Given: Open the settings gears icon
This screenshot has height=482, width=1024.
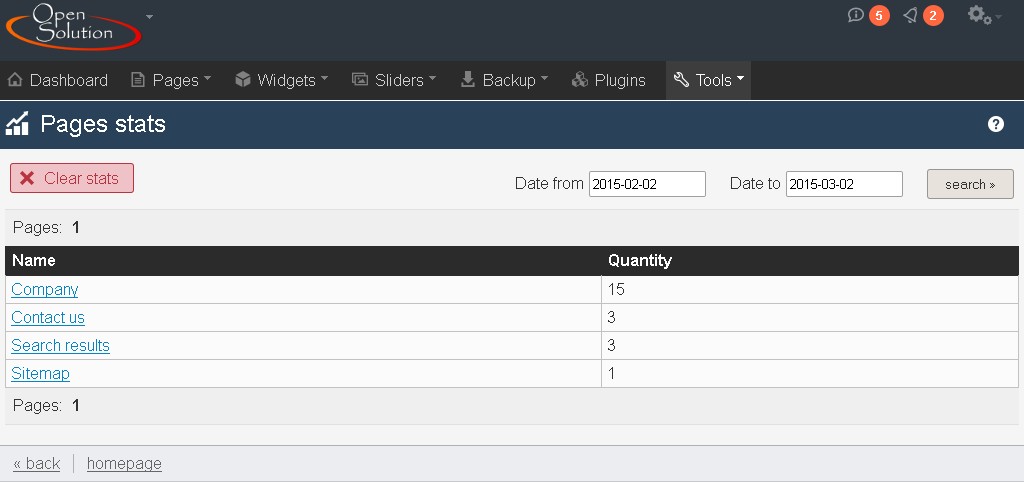Looking at the screenshot, I should point(980,15).
